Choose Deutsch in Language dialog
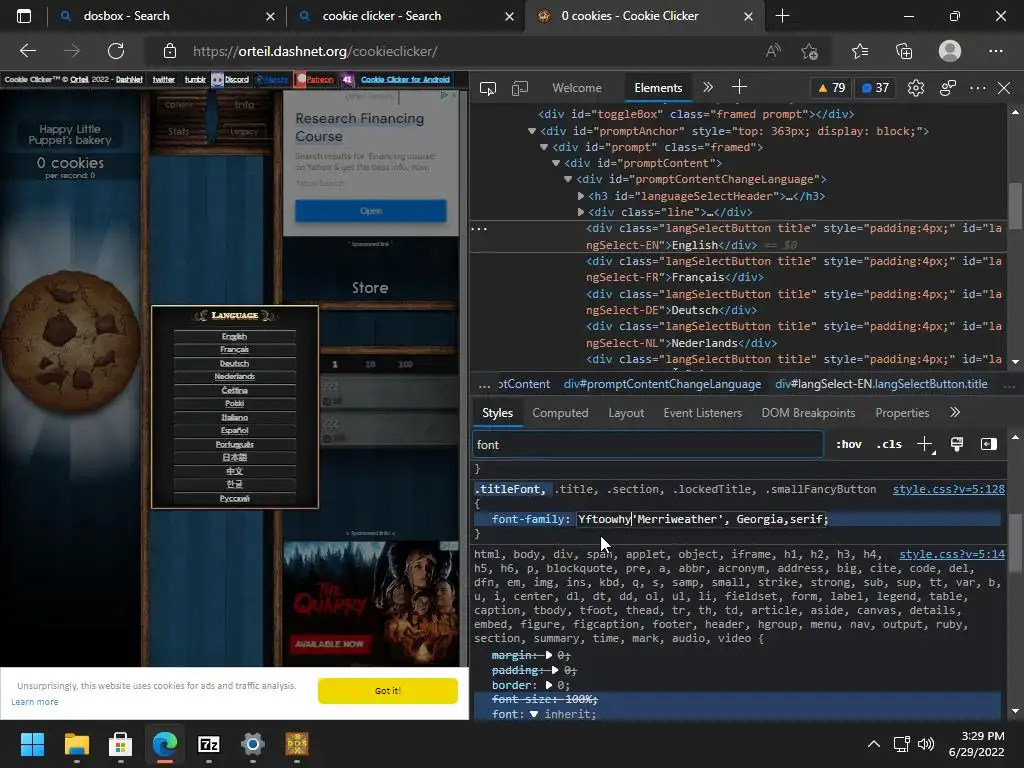Viewport: 1024px width, 768px height. pos(234,364)
